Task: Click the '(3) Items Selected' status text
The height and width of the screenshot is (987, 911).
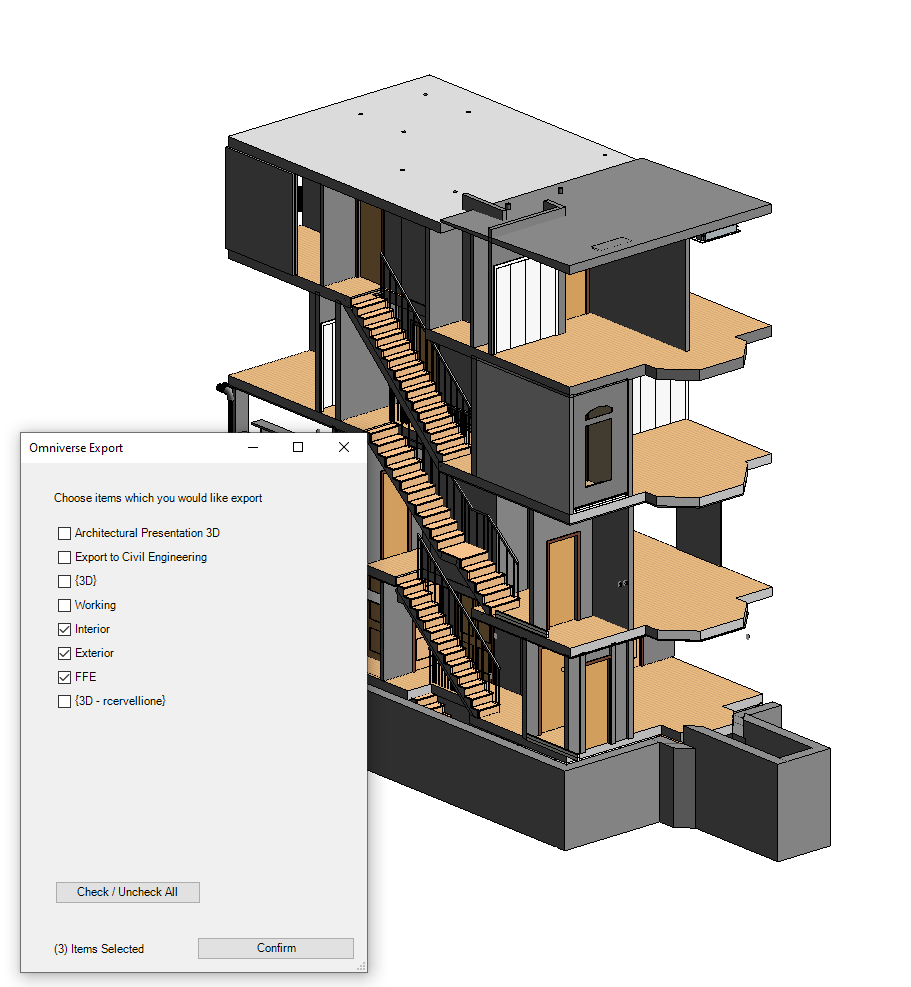Action: (x=99, y=949)
